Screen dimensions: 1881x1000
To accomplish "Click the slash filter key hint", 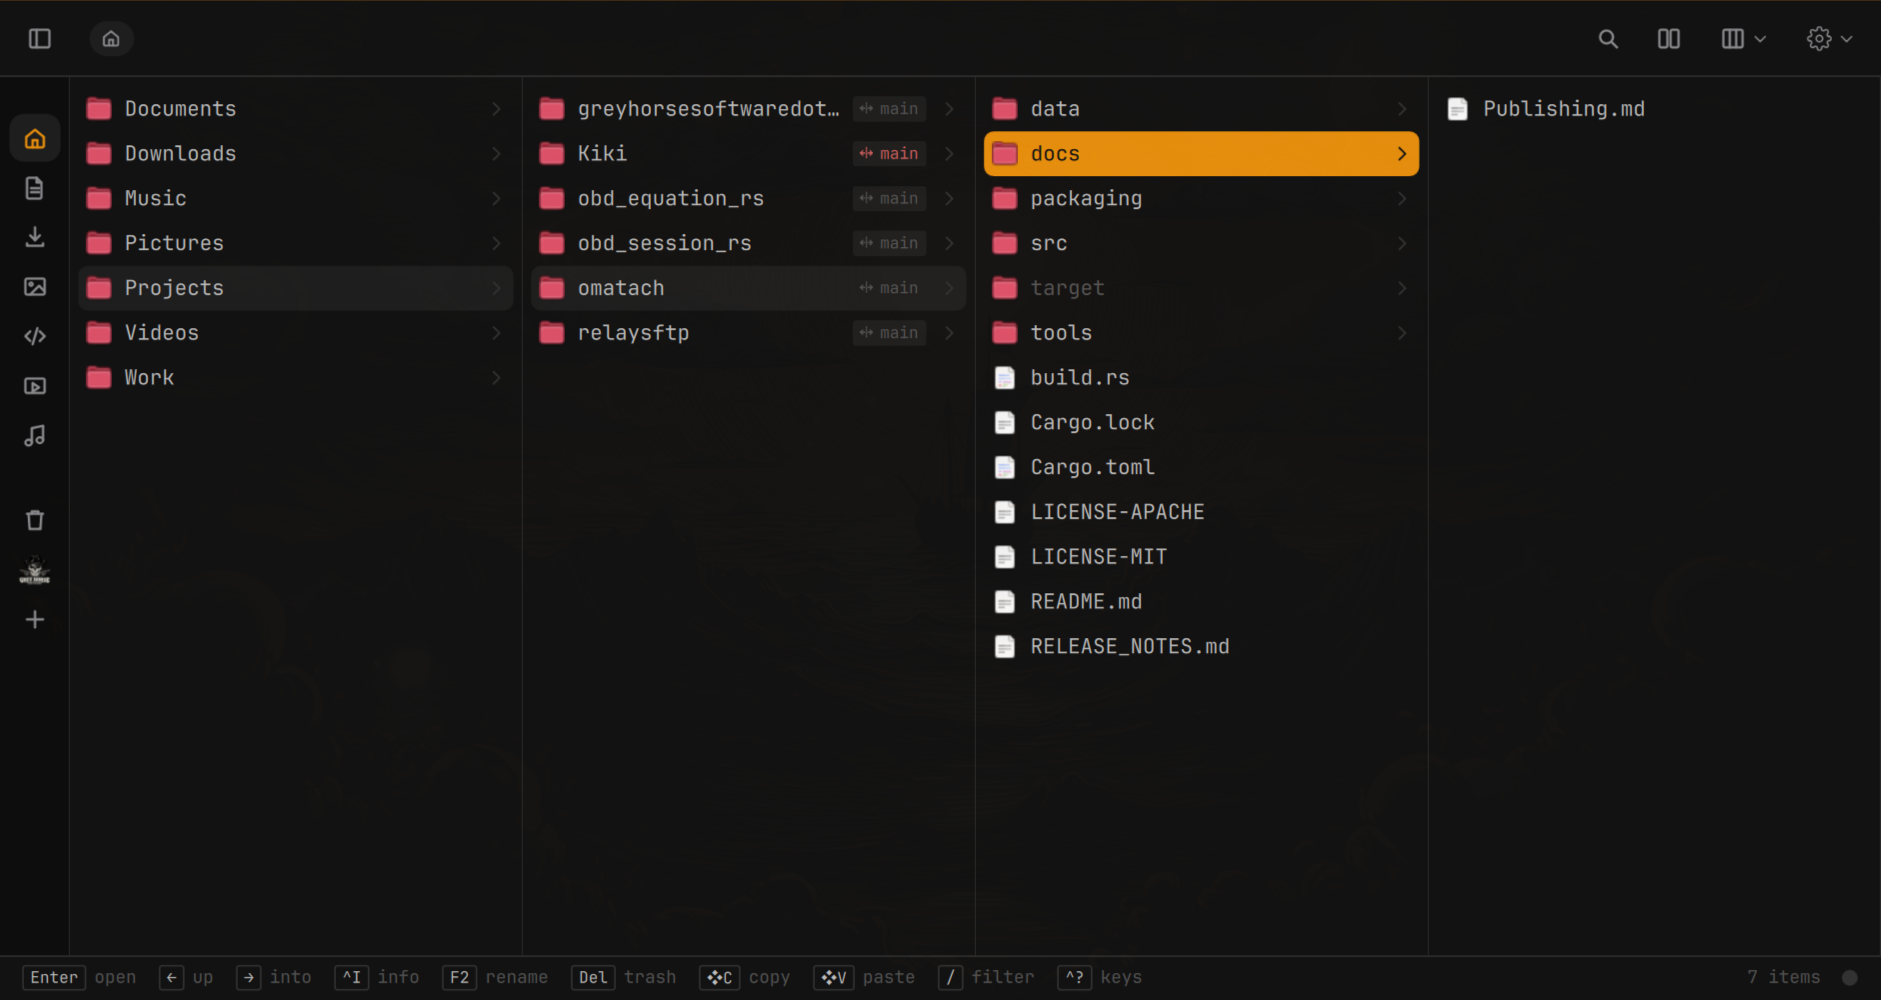I will coord(987,978).
